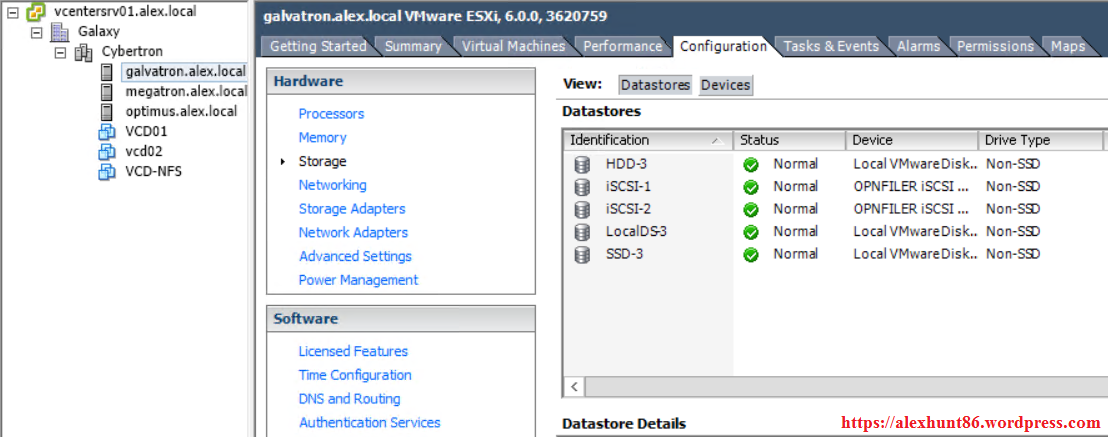Open the Permissions tab
Image resolution: width=1108 pixels, height=437 pixels.
[995, 47]
